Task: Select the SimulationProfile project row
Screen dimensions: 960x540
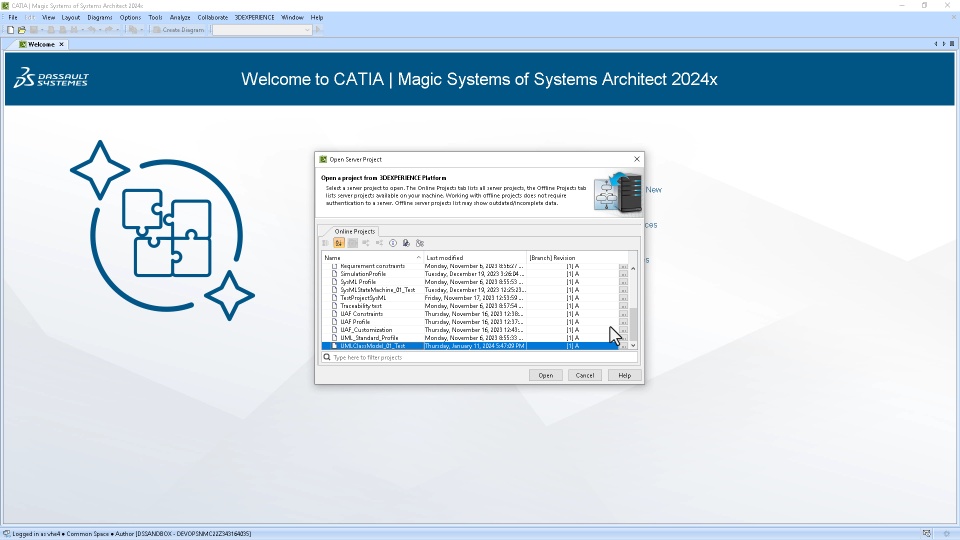Action: click(x=470, y=274)
